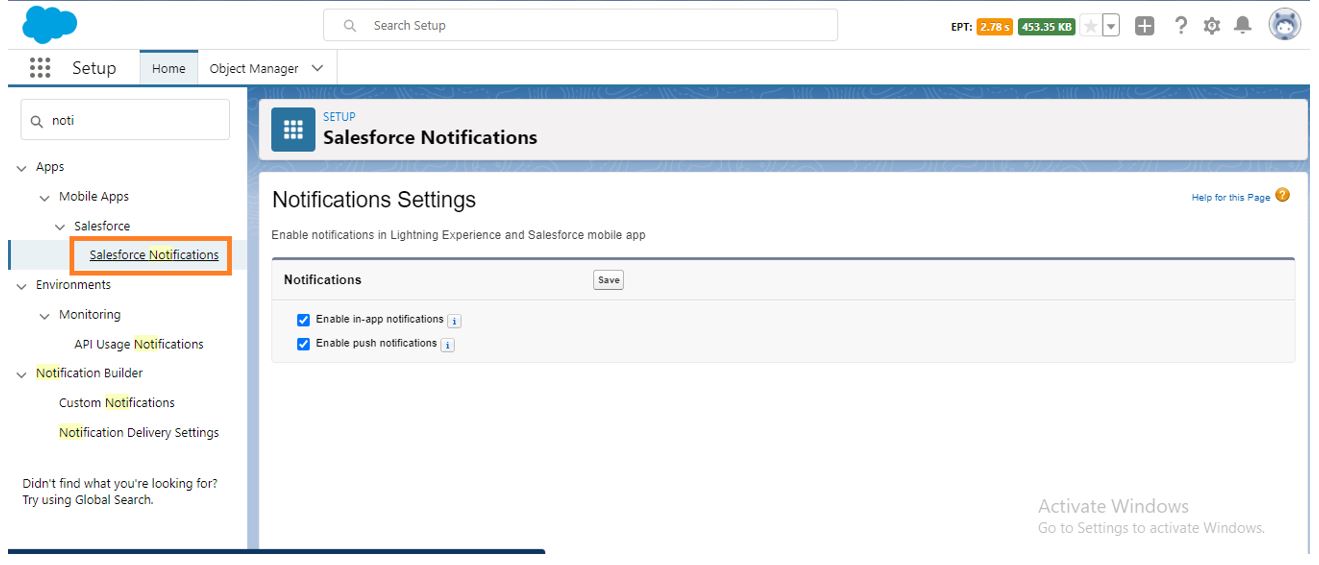Screen dimensions: 1319x565
Task: Open the App Launcher grid icon
Action: click(x=40, y=68)
